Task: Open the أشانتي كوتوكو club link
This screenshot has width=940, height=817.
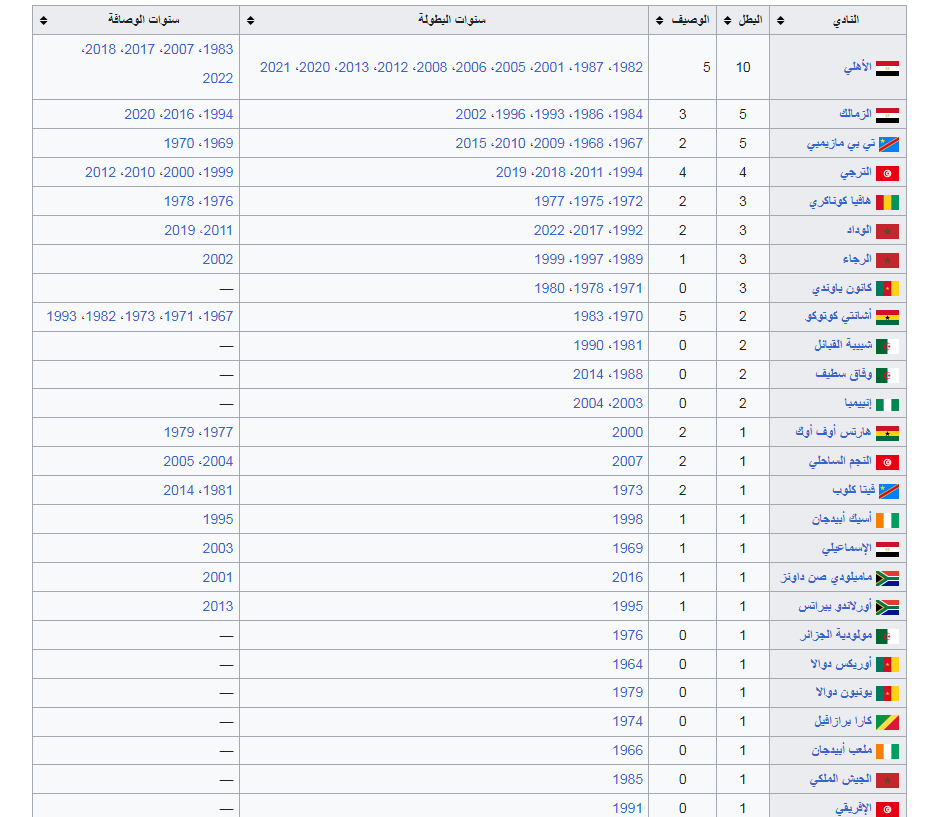Action: click(839, 316)
